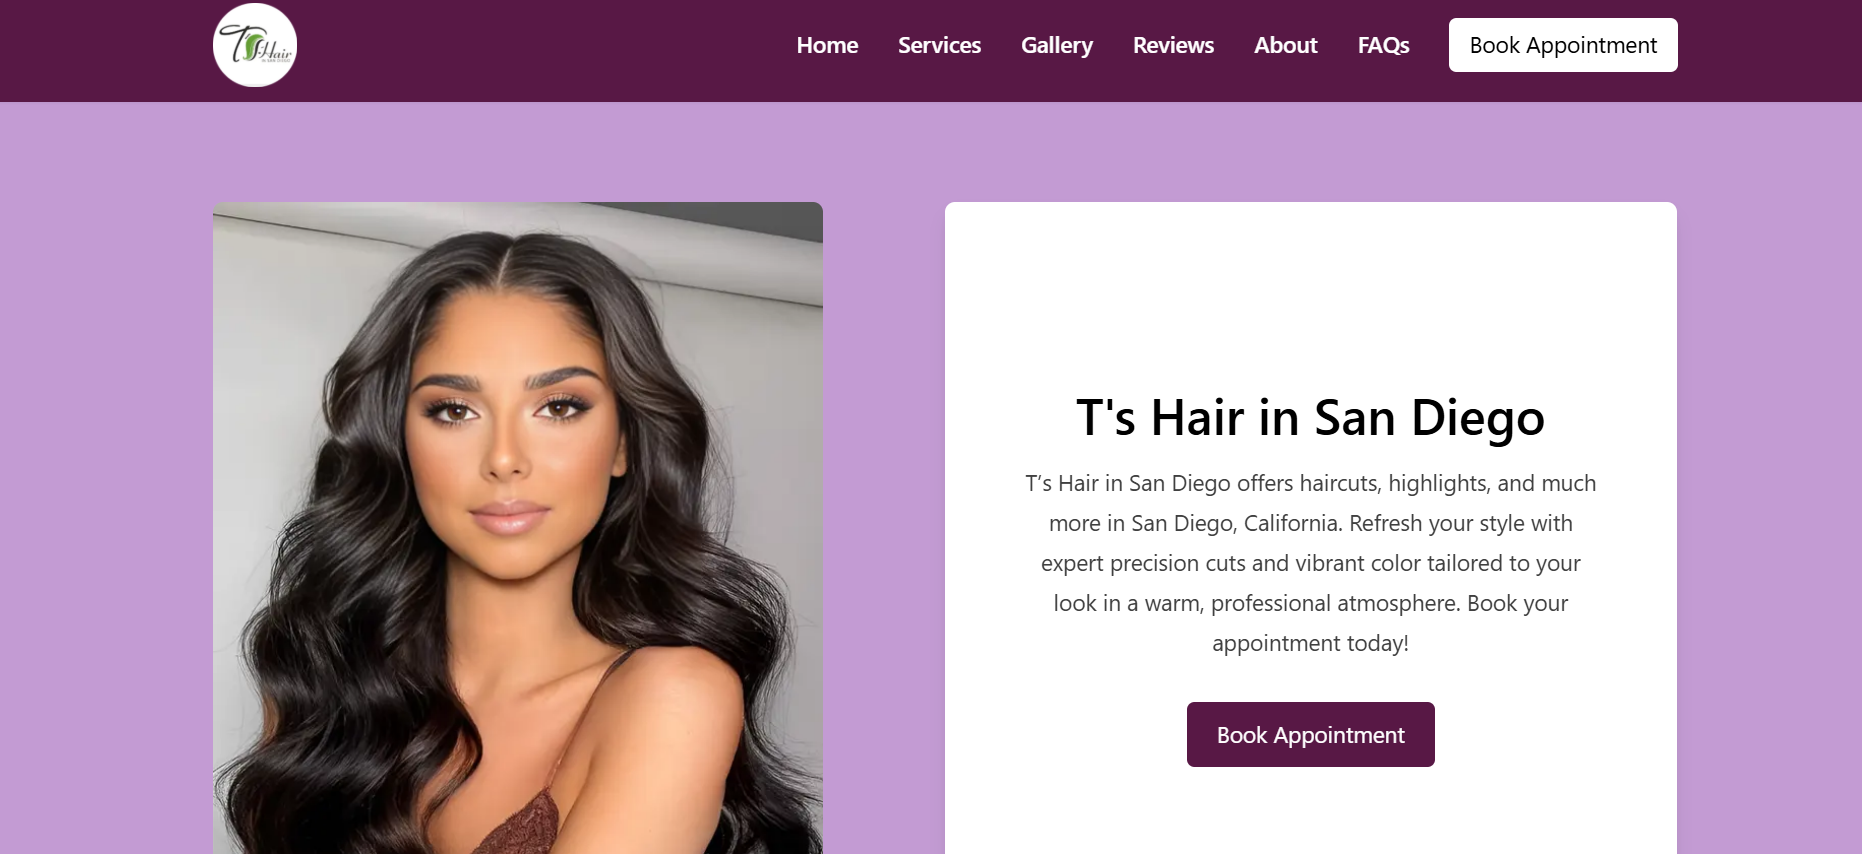The image size is (1862, 854).
Task: Click the "T's Hair in San Diego" heading
Action: [x=1310, y=417]
